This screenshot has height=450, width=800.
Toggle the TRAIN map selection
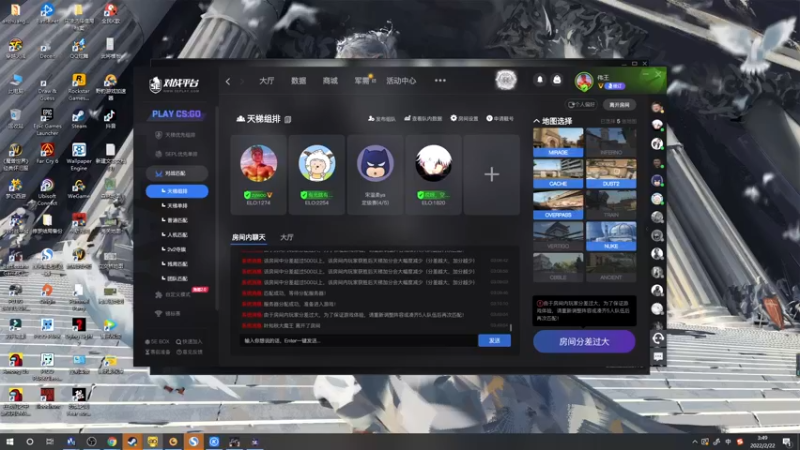click(x=611, y=205)
